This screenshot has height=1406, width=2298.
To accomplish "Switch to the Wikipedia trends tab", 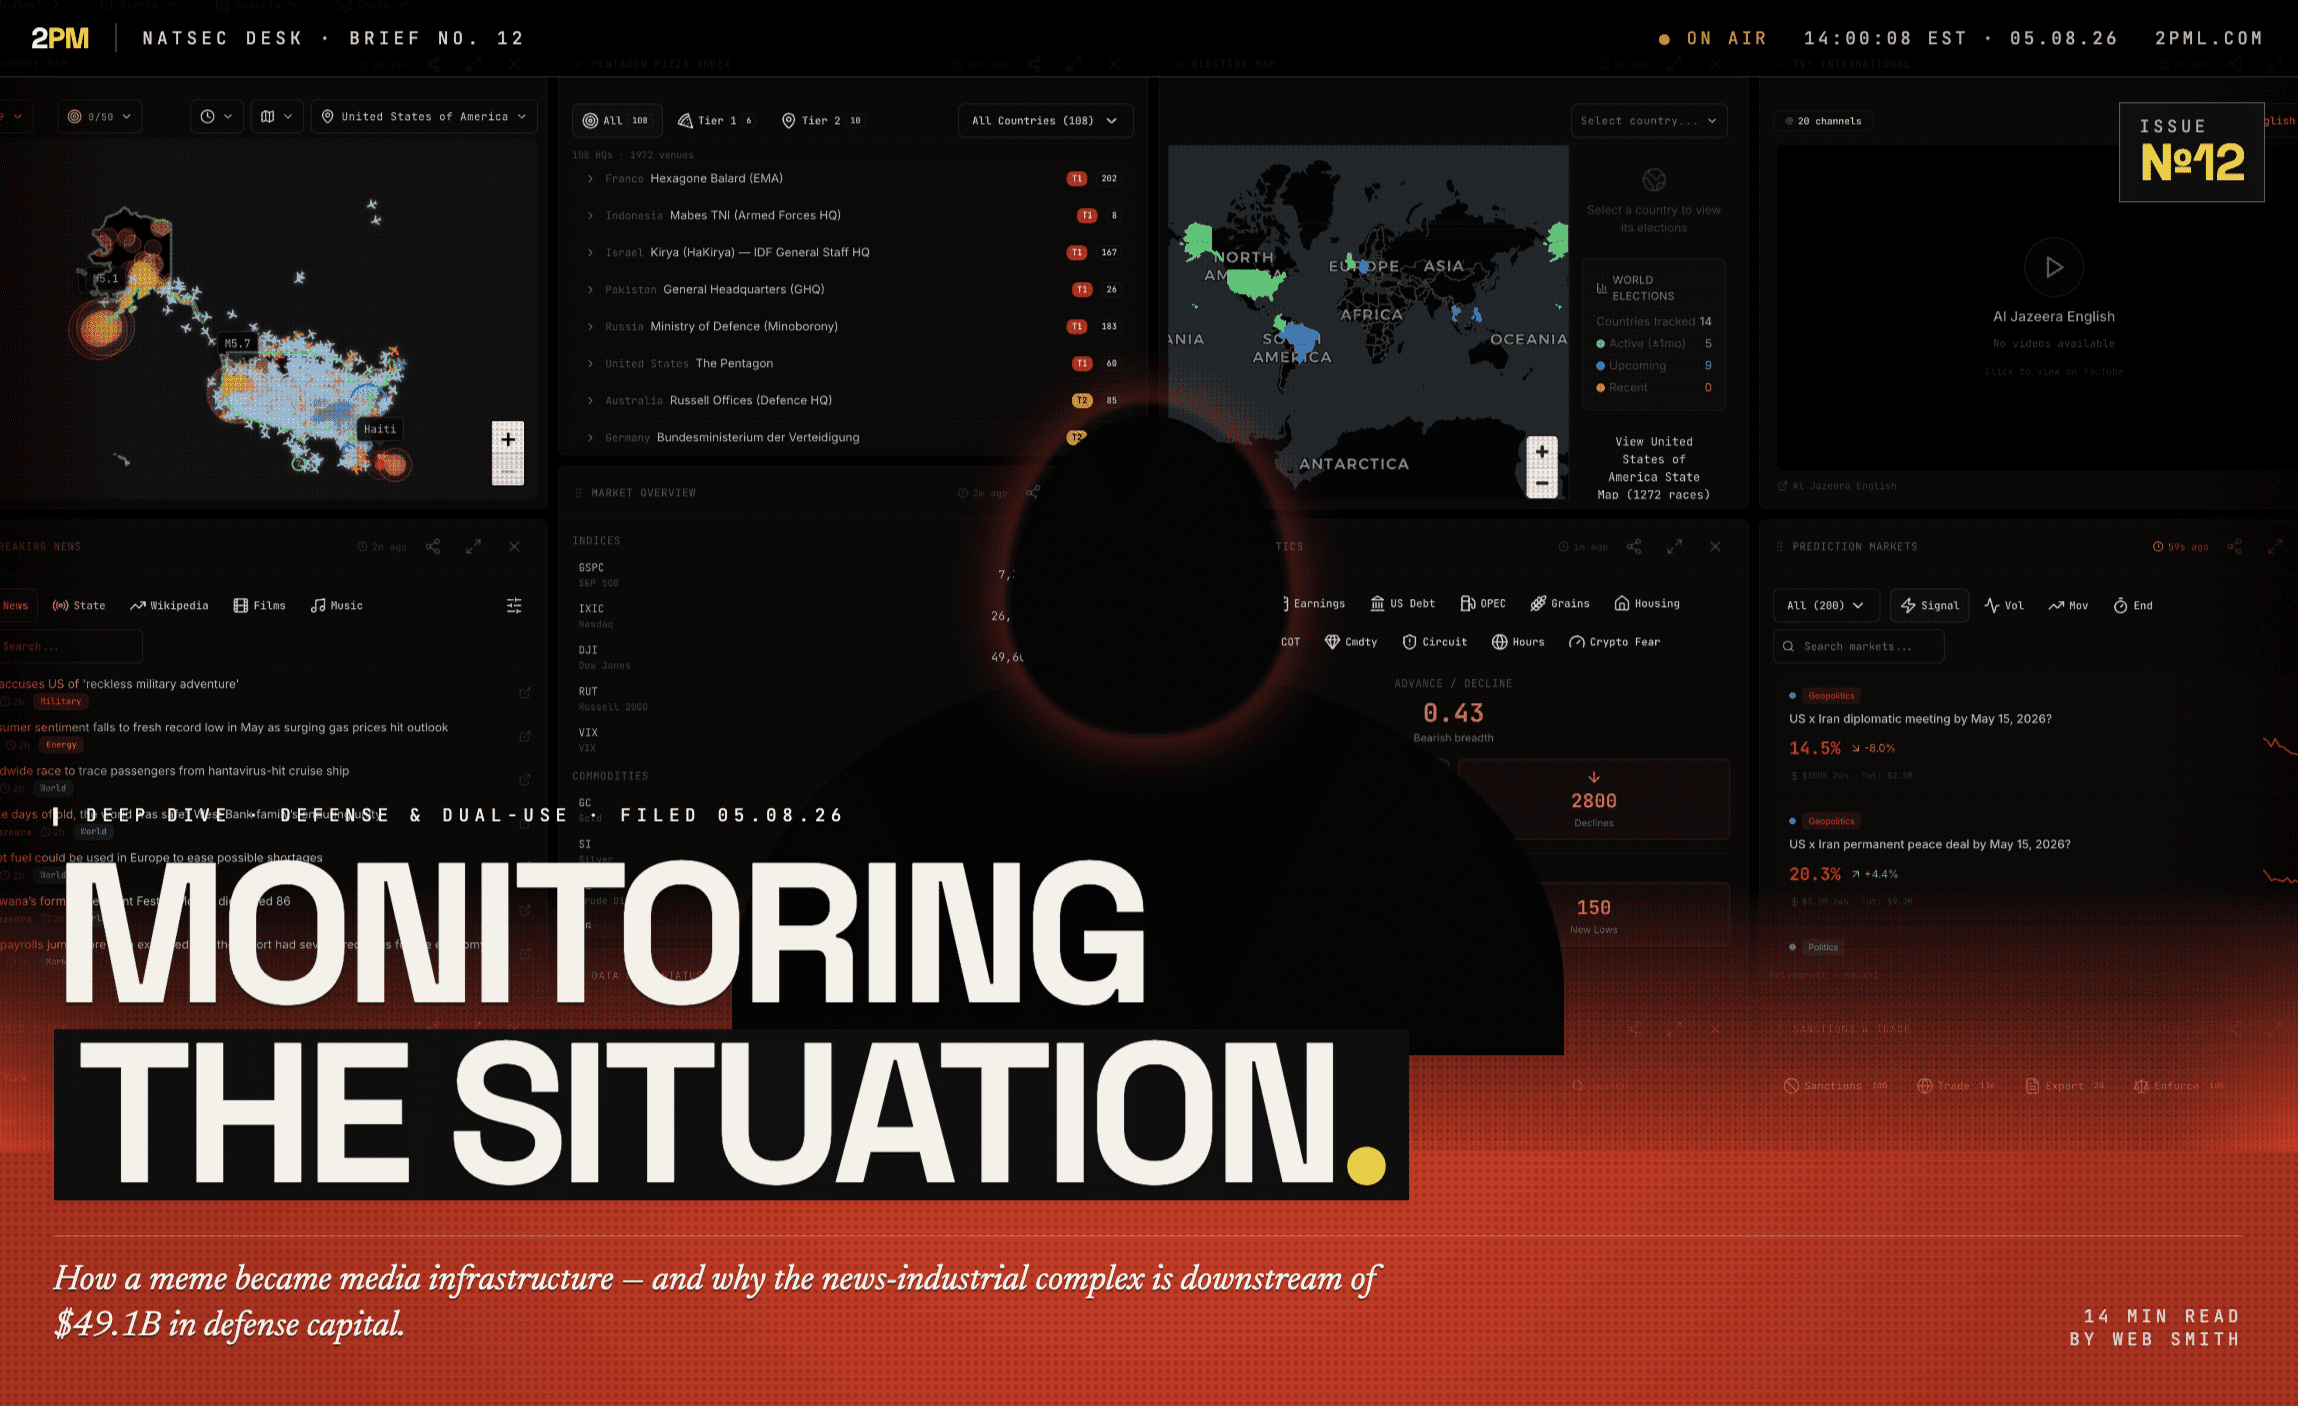I will point(169,605).
